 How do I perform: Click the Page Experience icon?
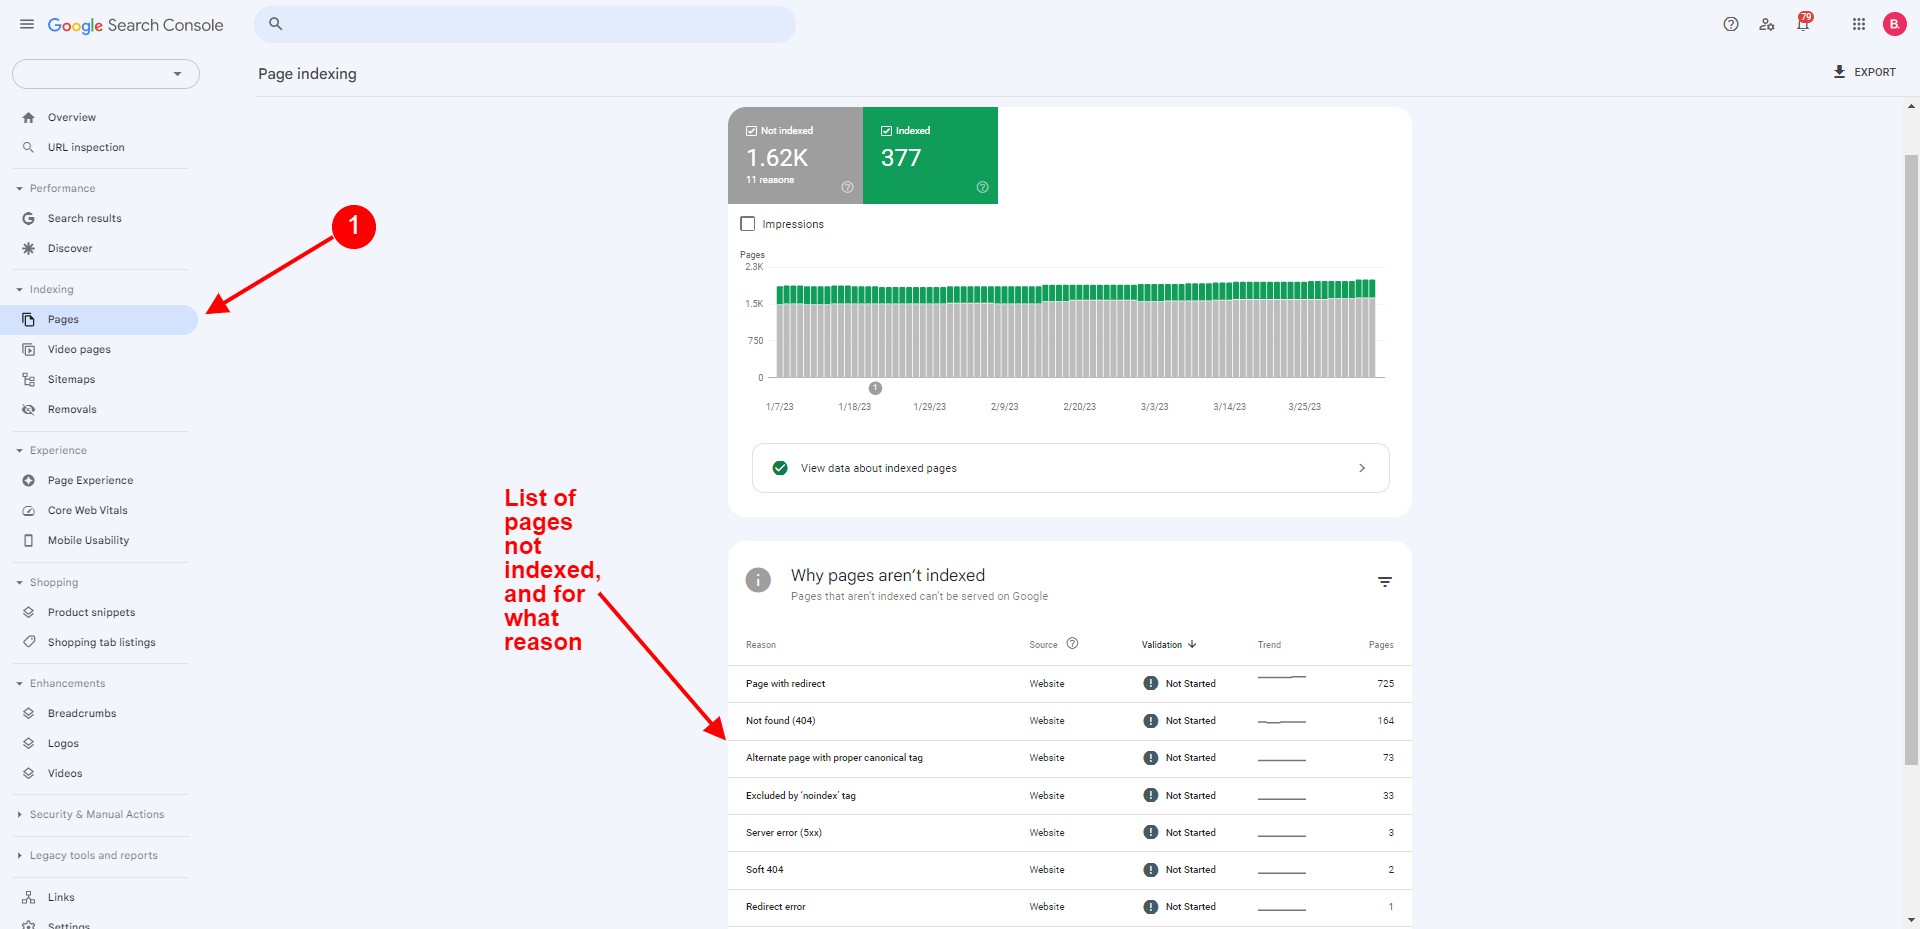click(28, 481)
